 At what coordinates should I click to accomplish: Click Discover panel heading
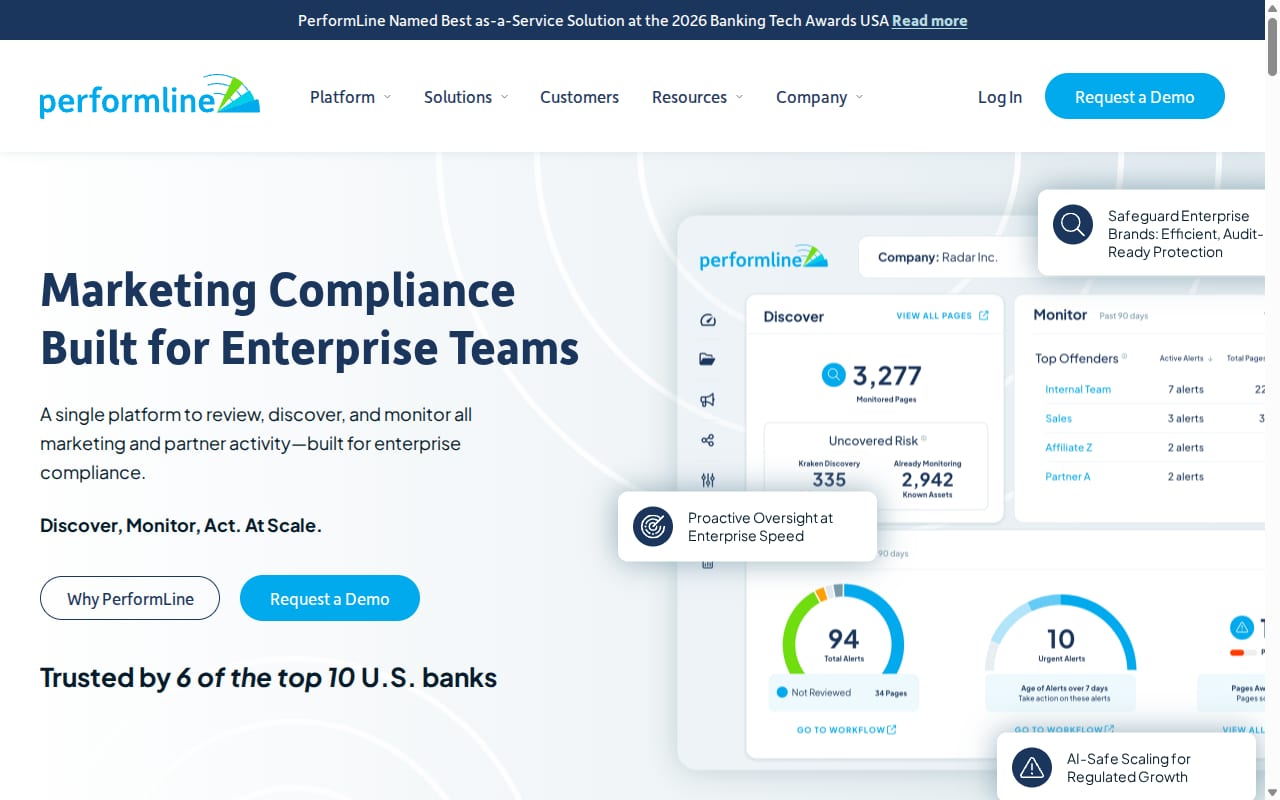pos(794,316)
